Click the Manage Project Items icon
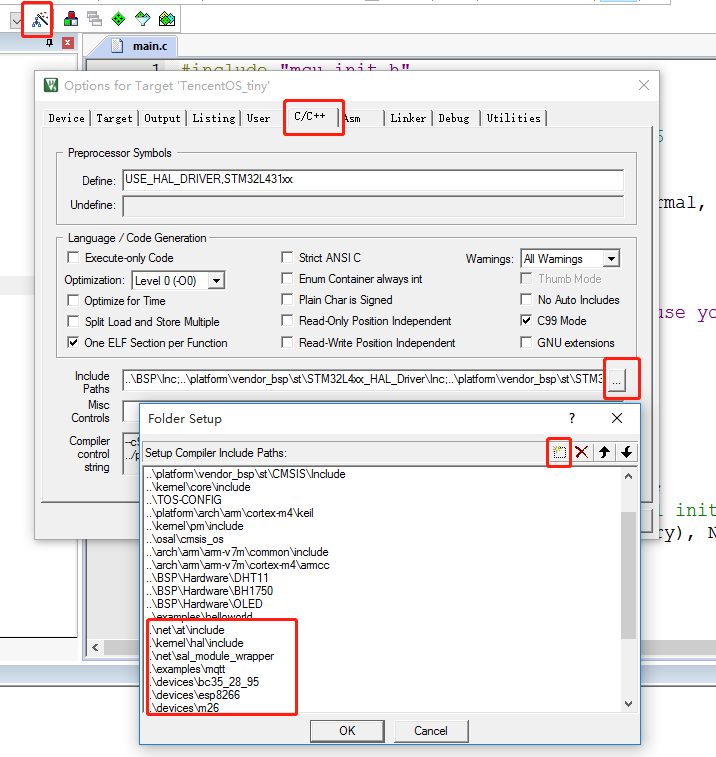 pos(71,19)
